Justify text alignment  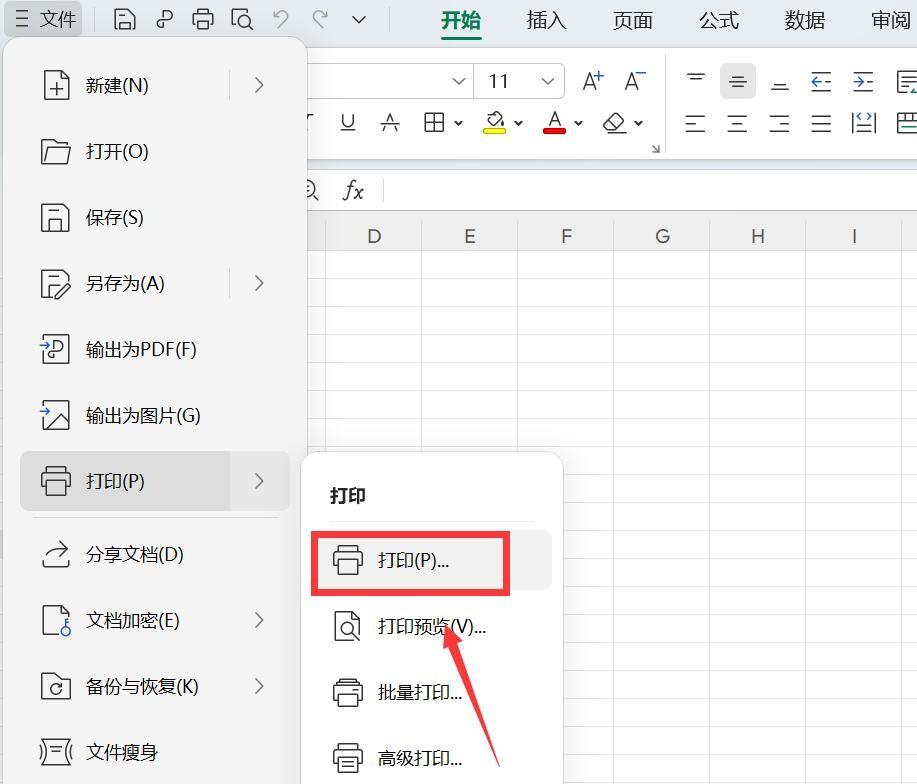coord(821,123)
